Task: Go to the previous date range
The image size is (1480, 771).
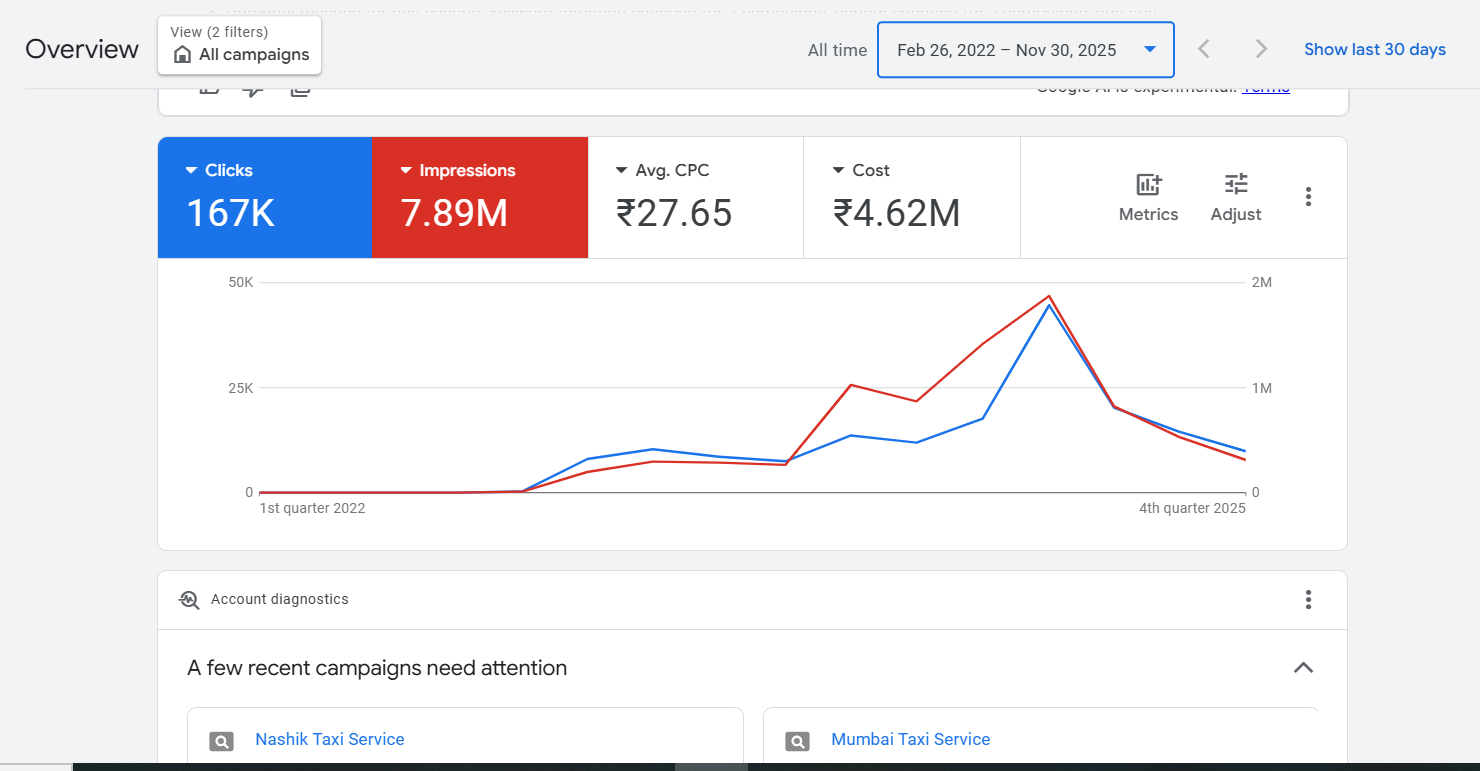Action: (1204, 49)
